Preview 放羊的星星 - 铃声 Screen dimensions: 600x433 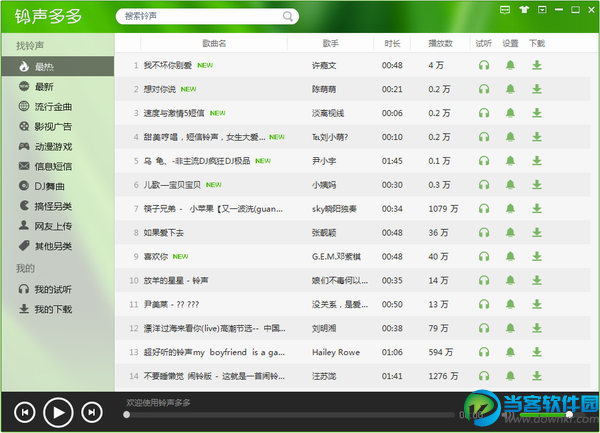point(484,280)
